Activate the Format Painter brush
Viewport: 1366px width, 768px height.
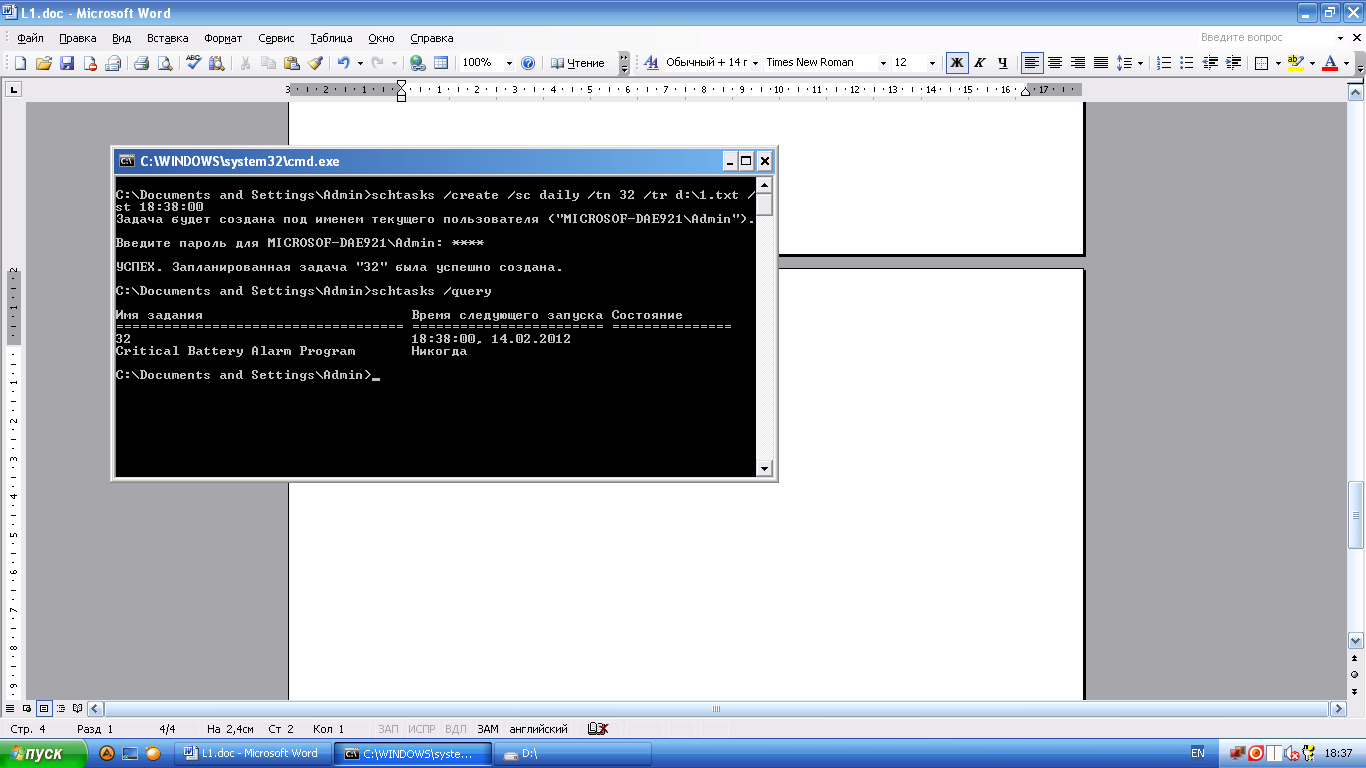(x=314, y=63)
